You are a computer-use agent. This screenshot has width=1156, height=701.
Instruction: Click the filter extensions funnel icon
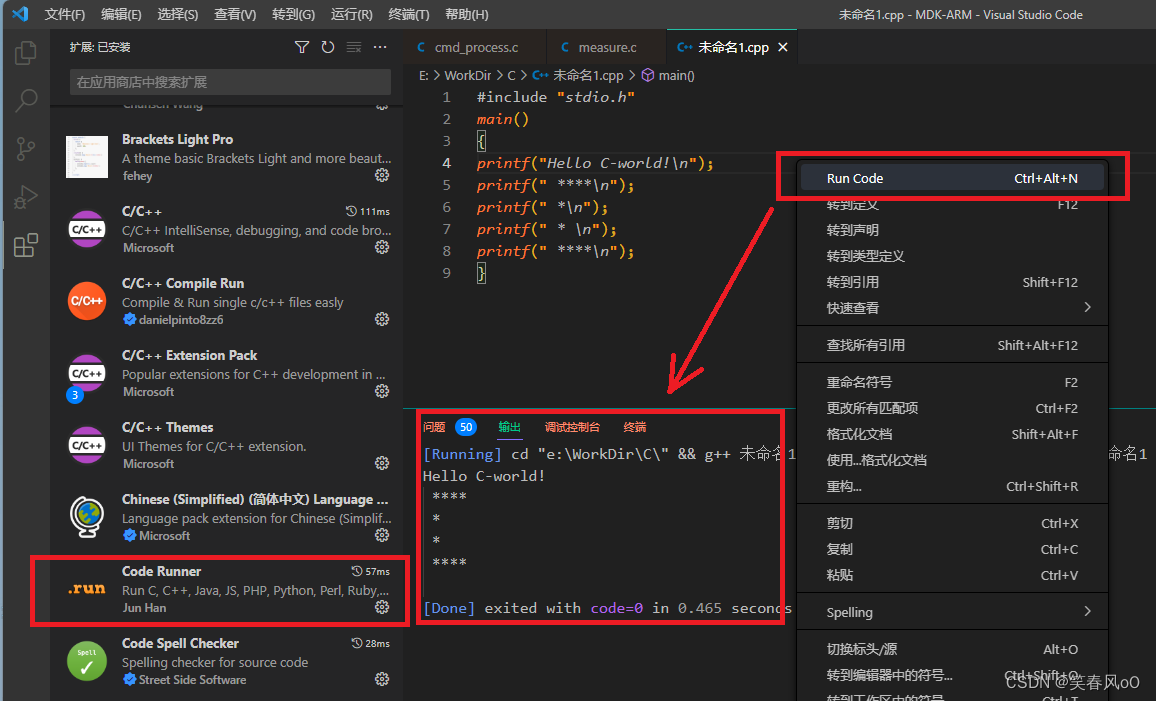(x=302, y=47)
